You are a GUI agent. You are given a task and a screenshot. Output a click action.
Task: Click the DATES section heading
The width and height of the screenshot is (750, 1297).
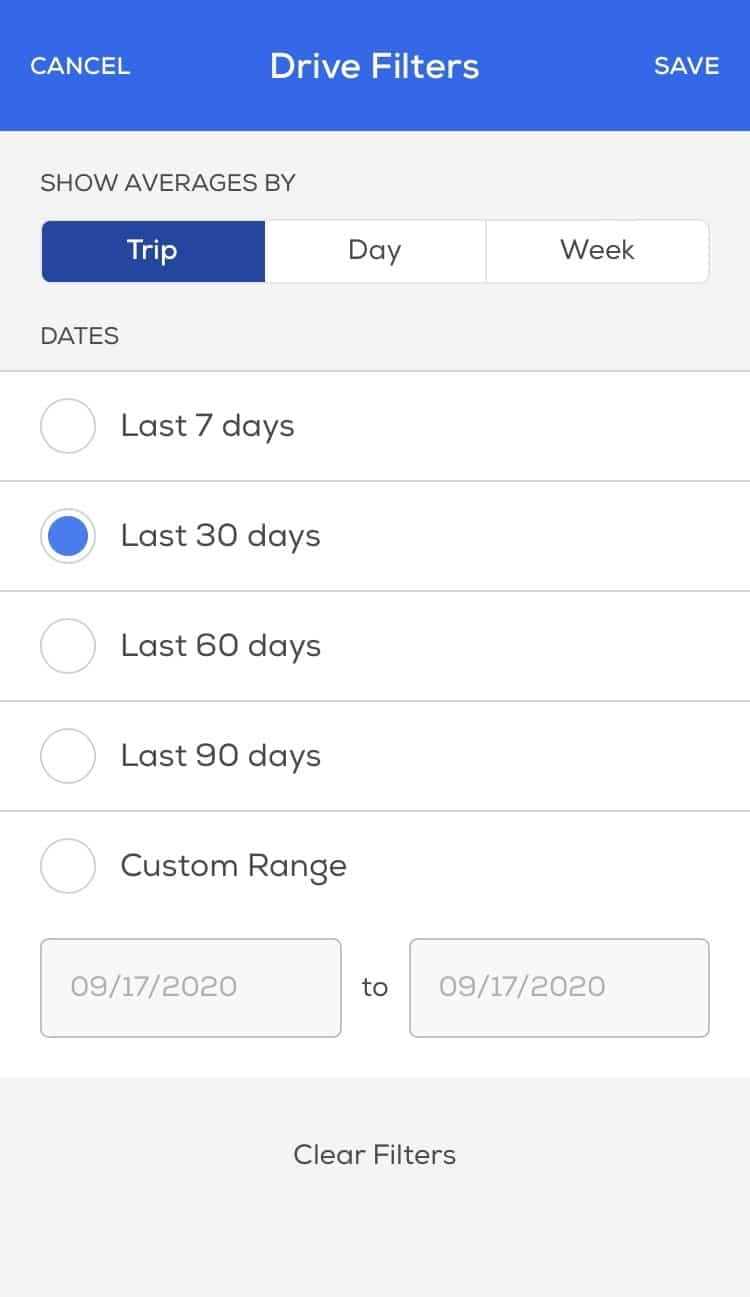tap(79, 336)
